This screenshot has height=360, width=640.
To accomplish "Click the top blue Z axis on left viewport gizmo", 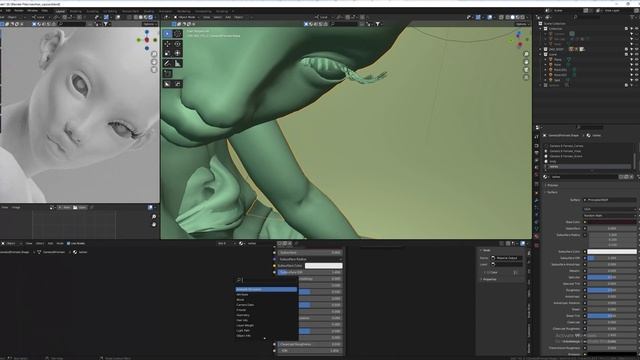I will pyautogui.click(x=147, y=32).
